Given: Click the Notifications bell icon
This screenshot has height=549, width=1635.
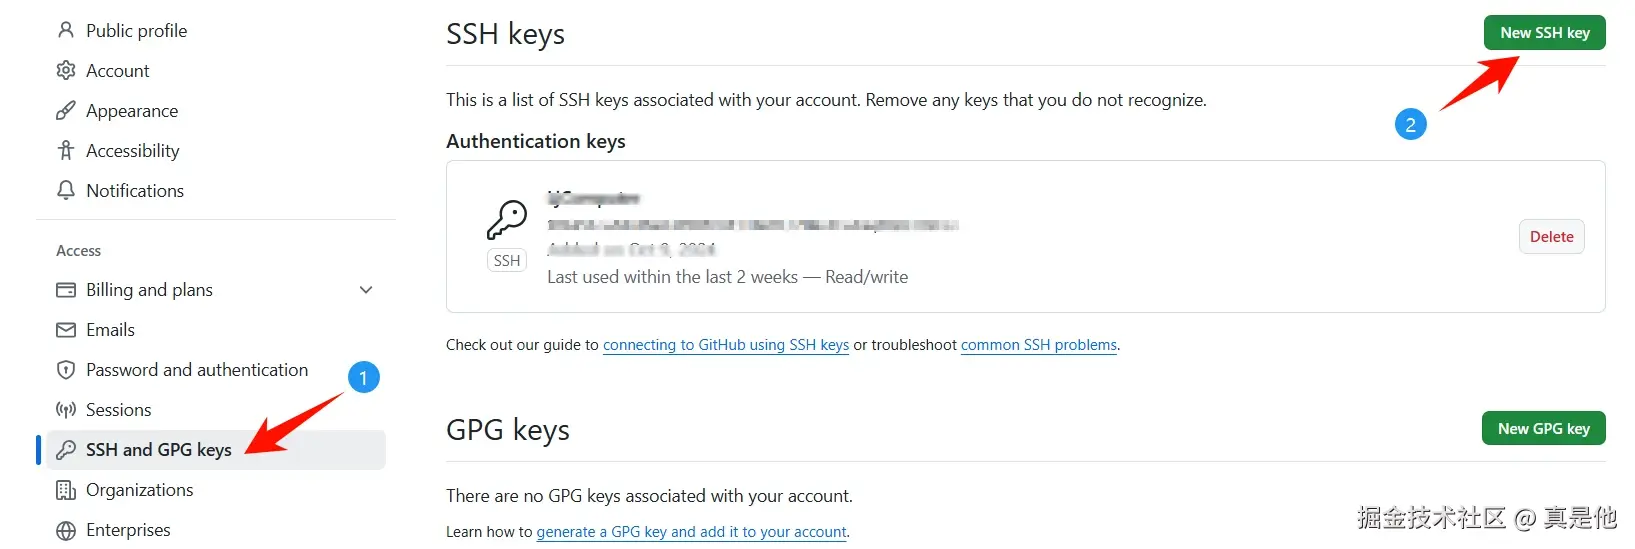Looking at the screenshot, I should click(x=66, y=190).
